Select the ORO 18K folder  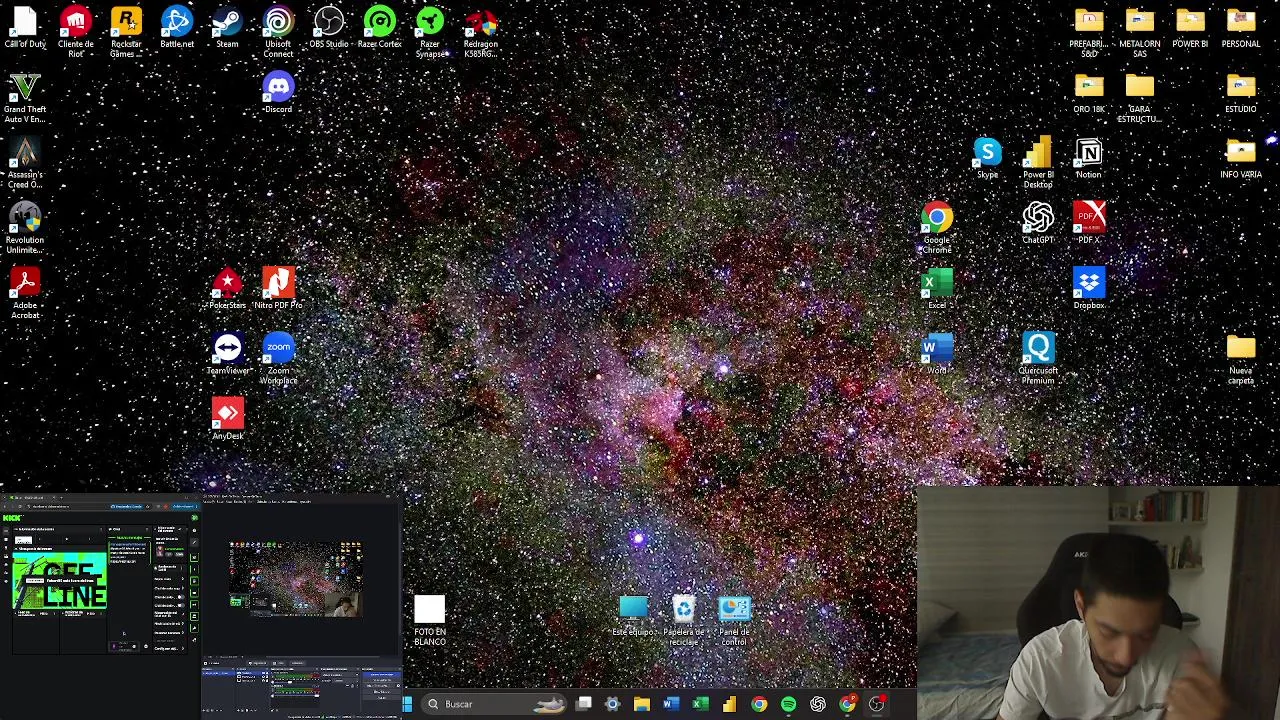pyautogui.click(x=1089, y=92)
